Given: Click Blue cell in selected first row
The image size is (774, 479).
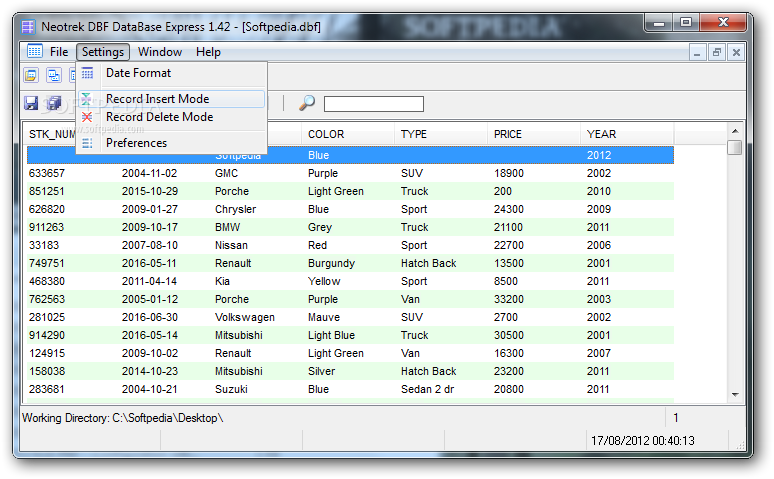Looking at the screenshot, I should click(x=318, y=156).
